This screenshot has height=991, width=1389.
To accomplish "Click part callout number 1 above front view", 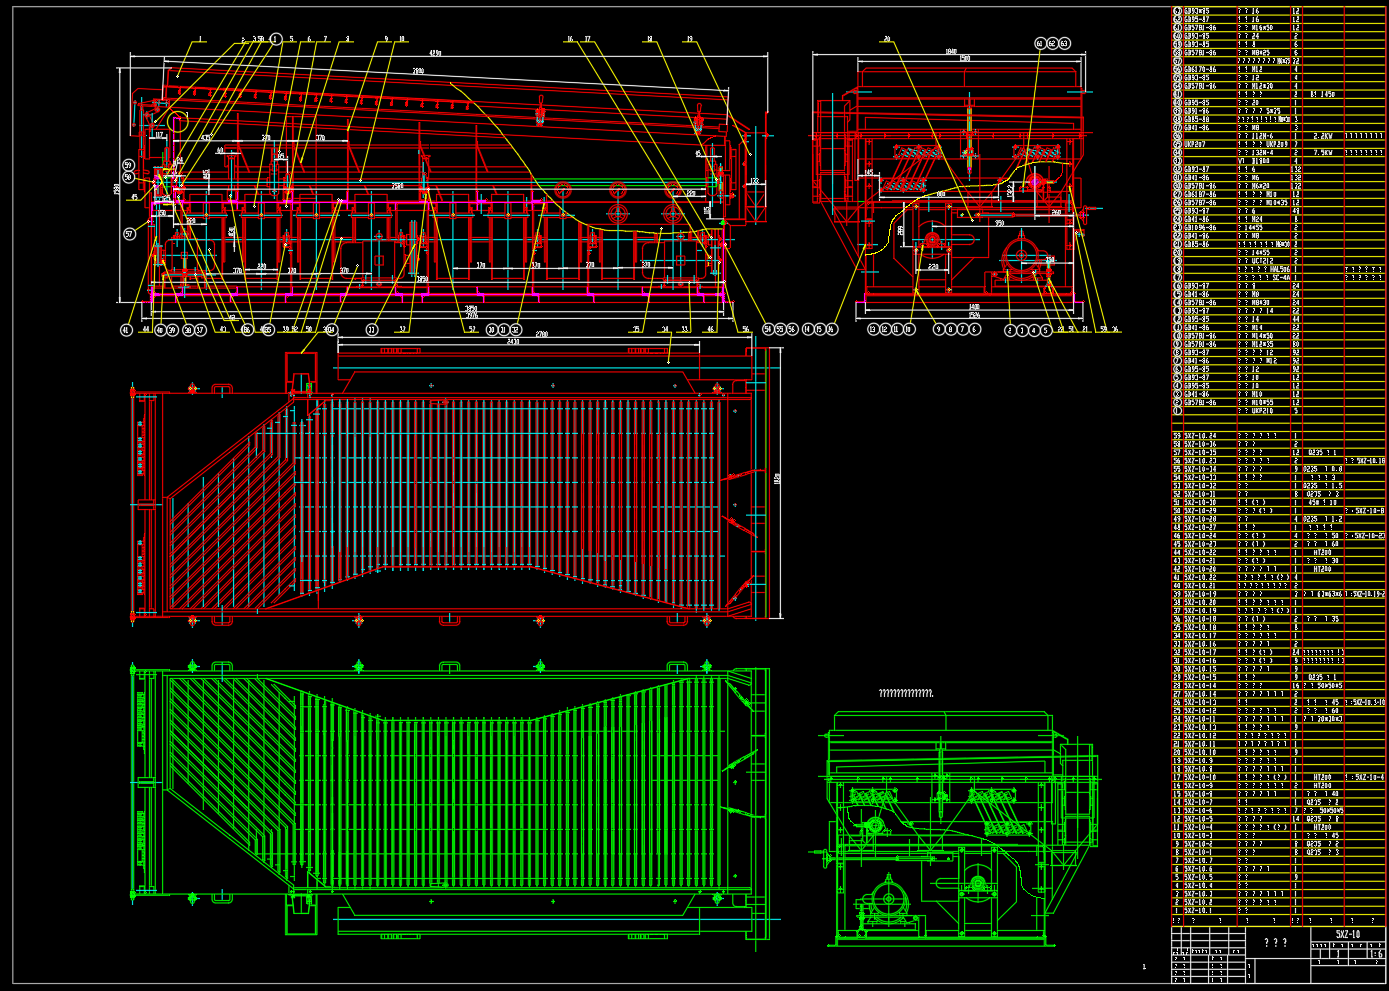I will [200, 40].
